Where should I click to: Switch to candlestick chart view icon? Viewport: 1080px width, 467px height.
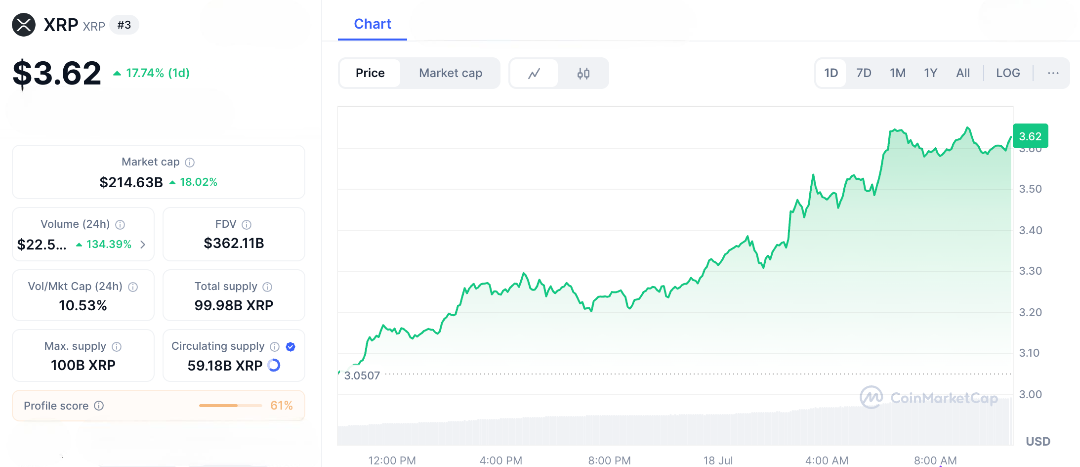coord(583,73)
